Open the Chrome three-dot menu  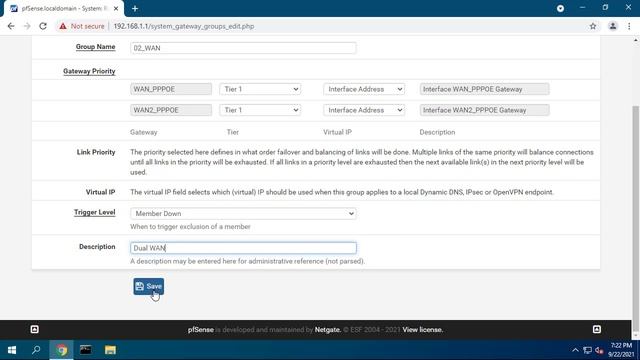click(629, 26)
